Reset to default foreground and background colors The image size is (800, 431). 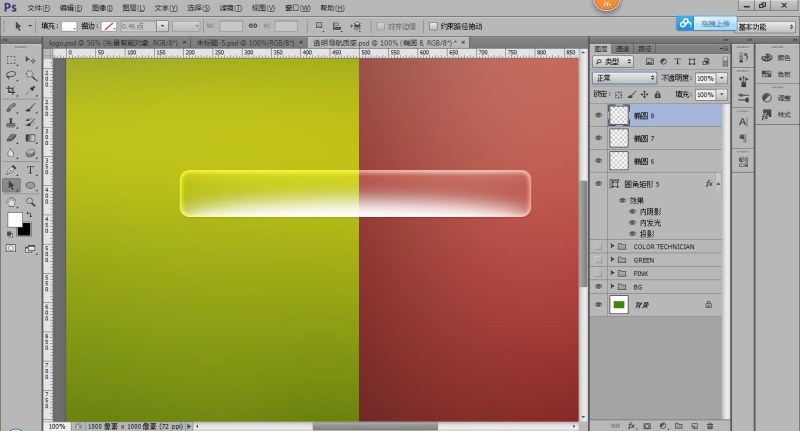(x=9, y=234)
